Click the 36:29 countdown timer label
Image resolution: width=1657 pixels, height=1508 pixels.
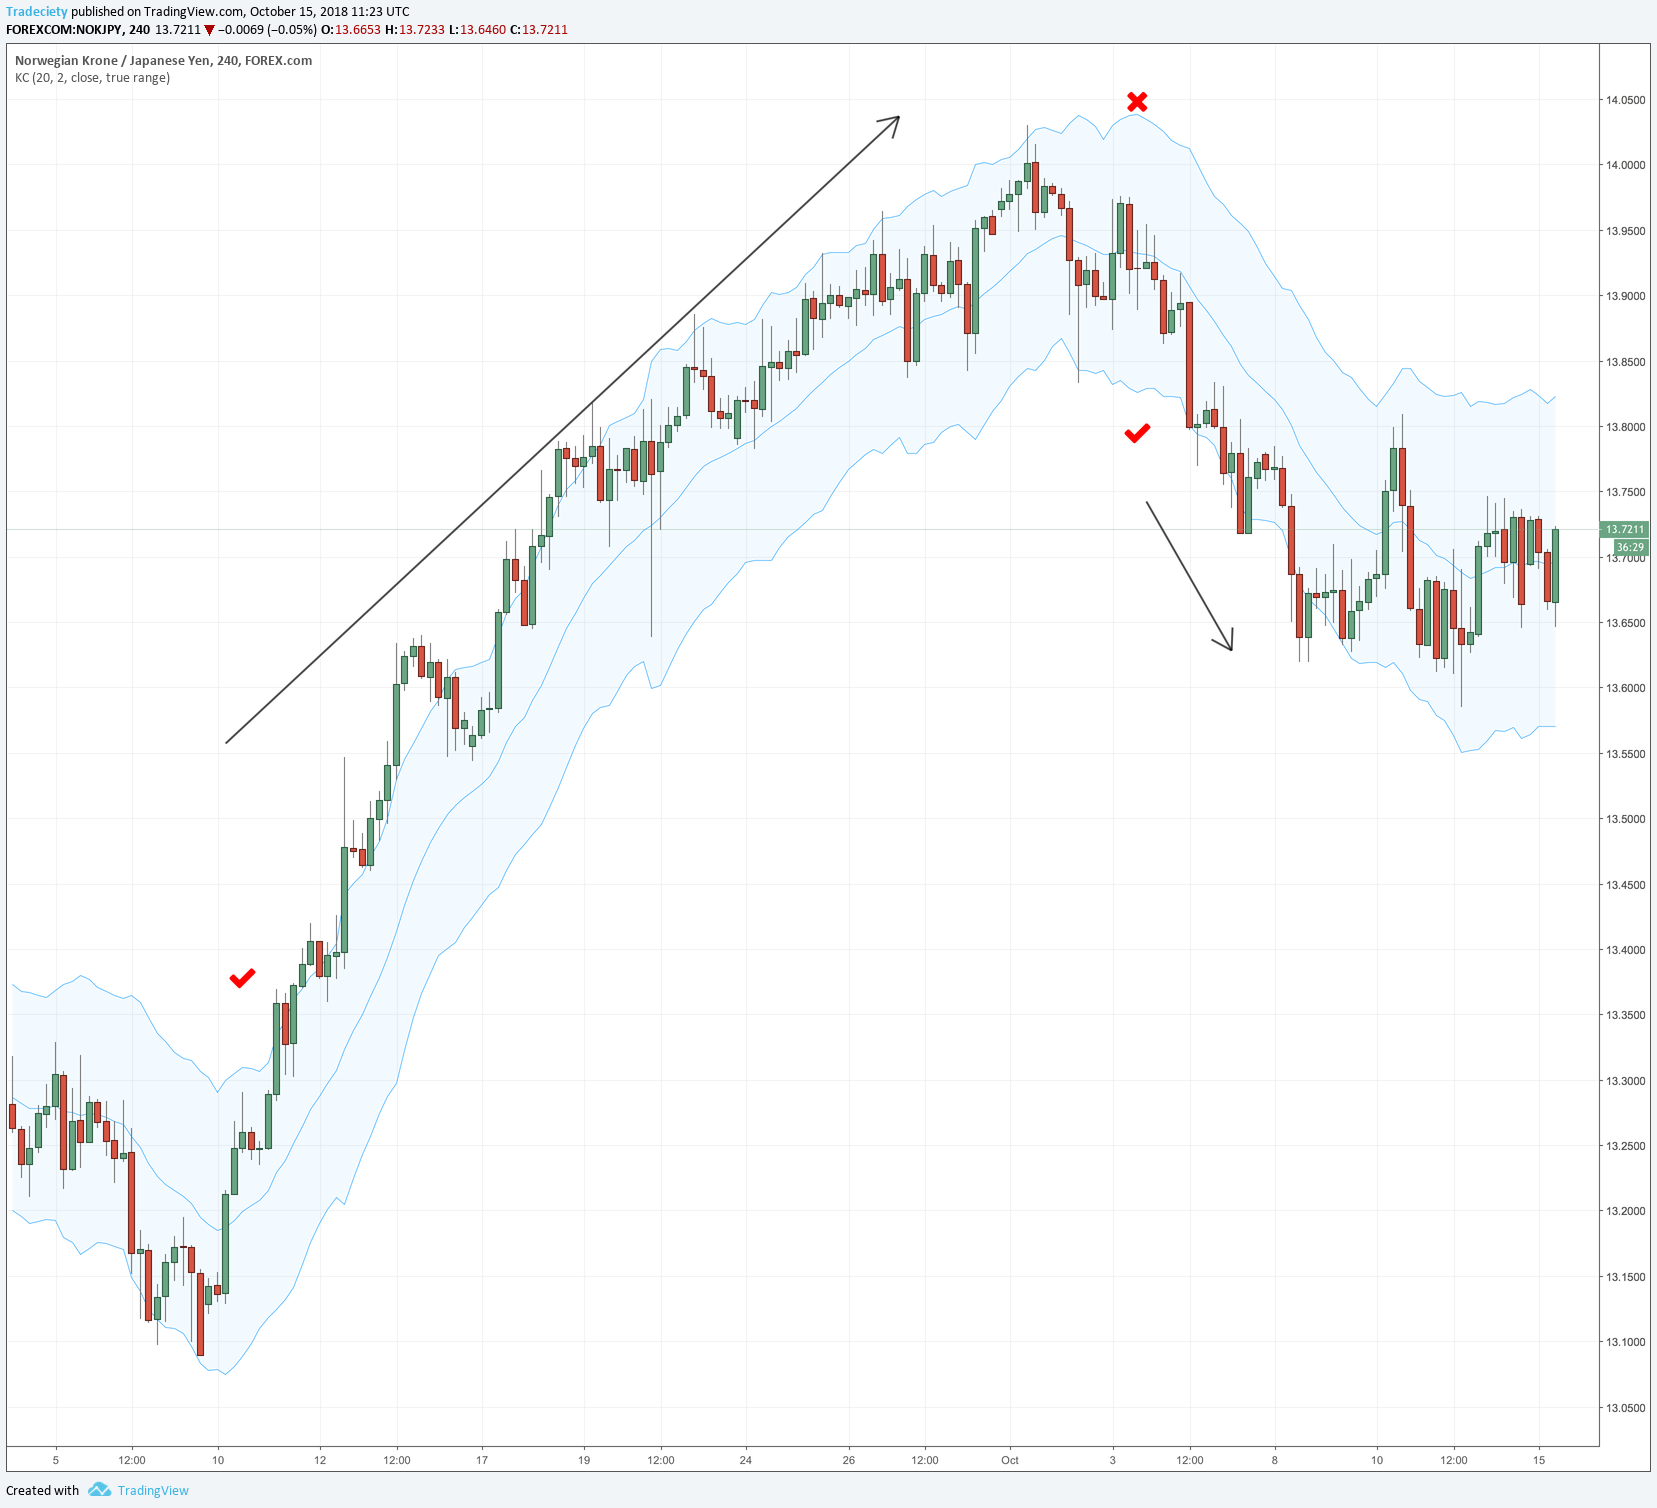[1630, 547]
